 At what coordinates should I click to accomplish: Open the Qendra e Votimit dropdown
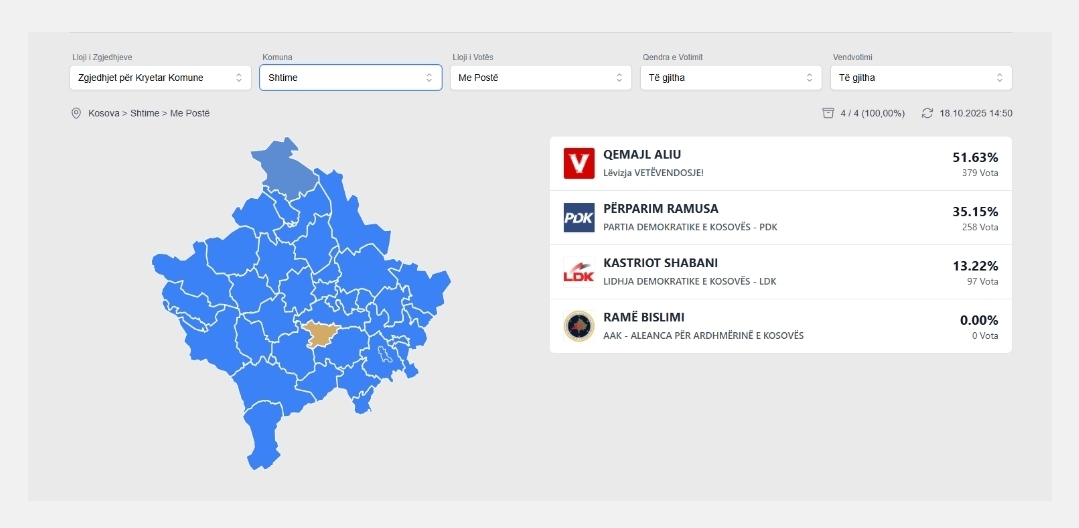[x=730, y=77]
